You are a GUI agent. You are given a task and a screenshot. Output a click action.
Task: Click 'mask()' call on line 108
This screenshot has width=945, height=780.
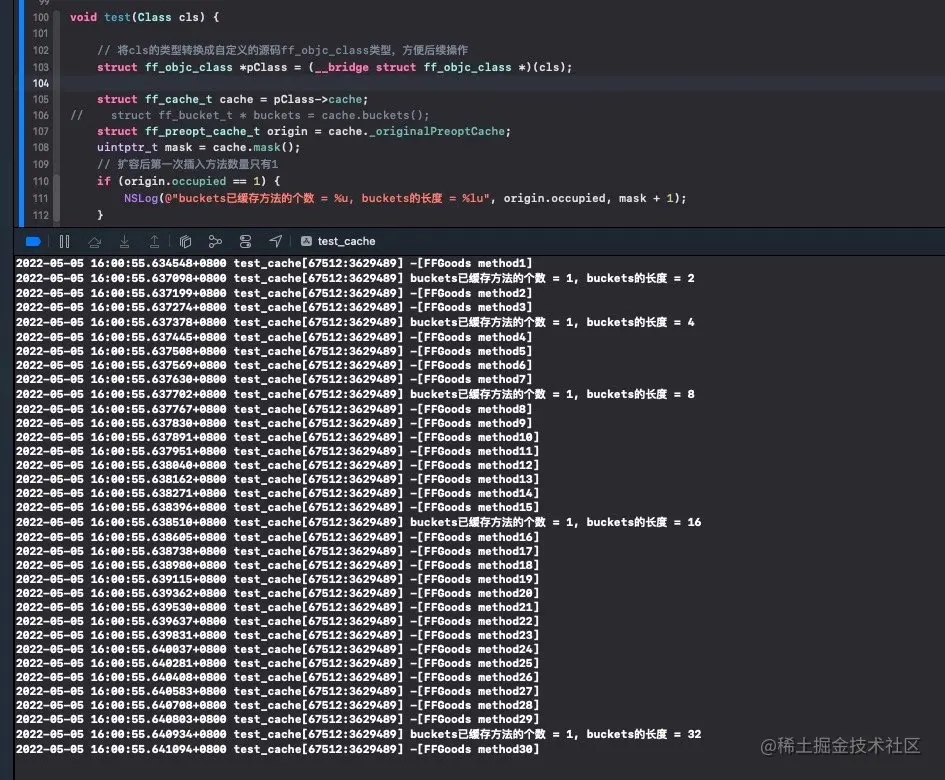(x=276, y=148)
